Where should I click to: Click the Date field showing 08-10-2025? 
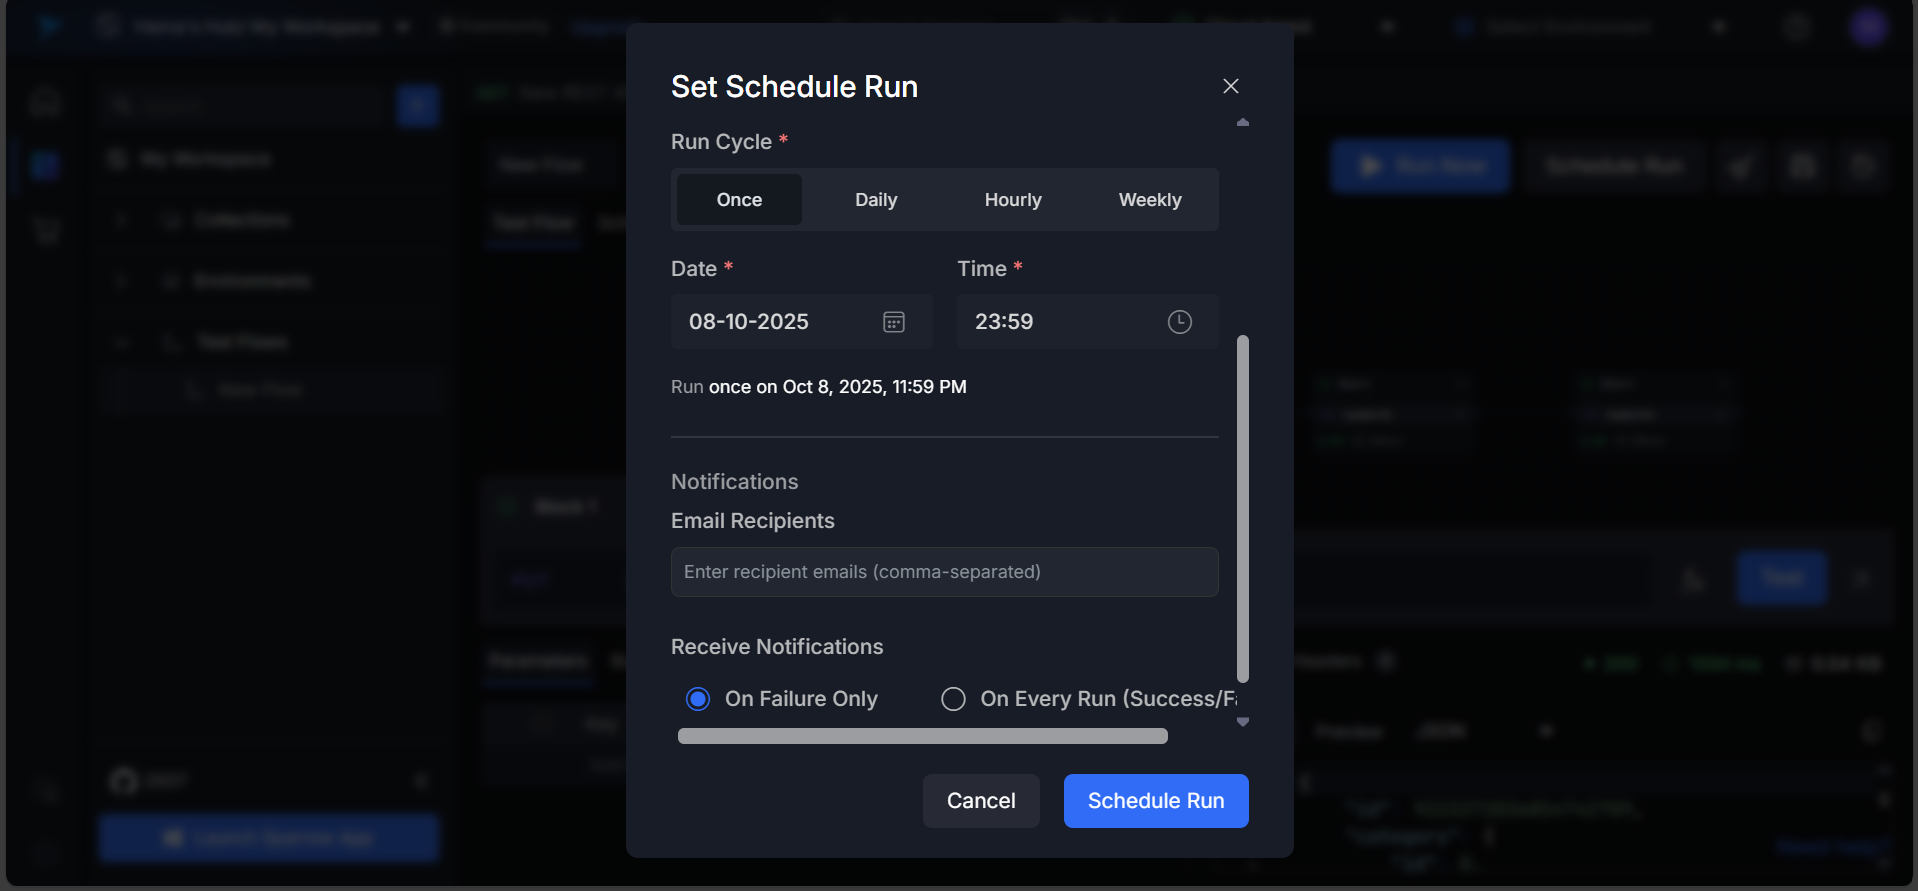[x=770, y=322]
